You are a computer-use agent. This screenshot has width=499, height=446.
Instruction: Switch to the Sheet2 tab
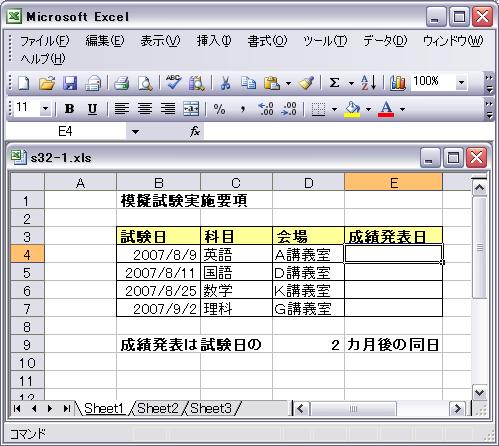(157, 408)
